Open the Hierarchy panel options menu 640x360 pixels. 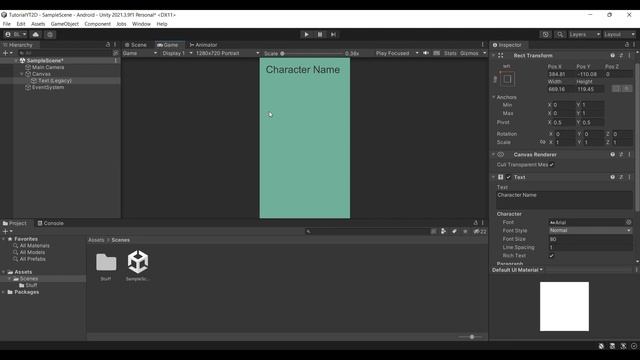115,44
